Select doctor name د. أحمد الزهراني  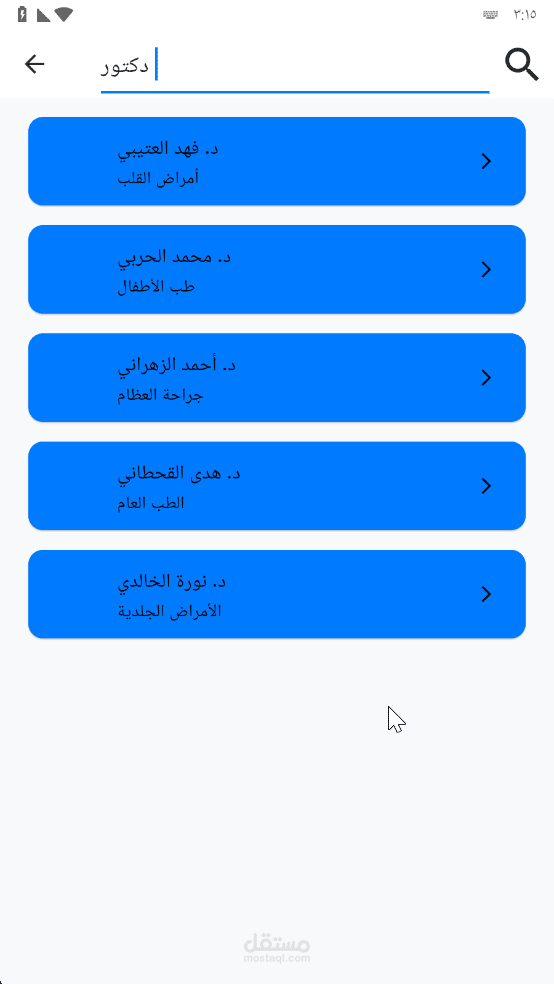[176, 365]
